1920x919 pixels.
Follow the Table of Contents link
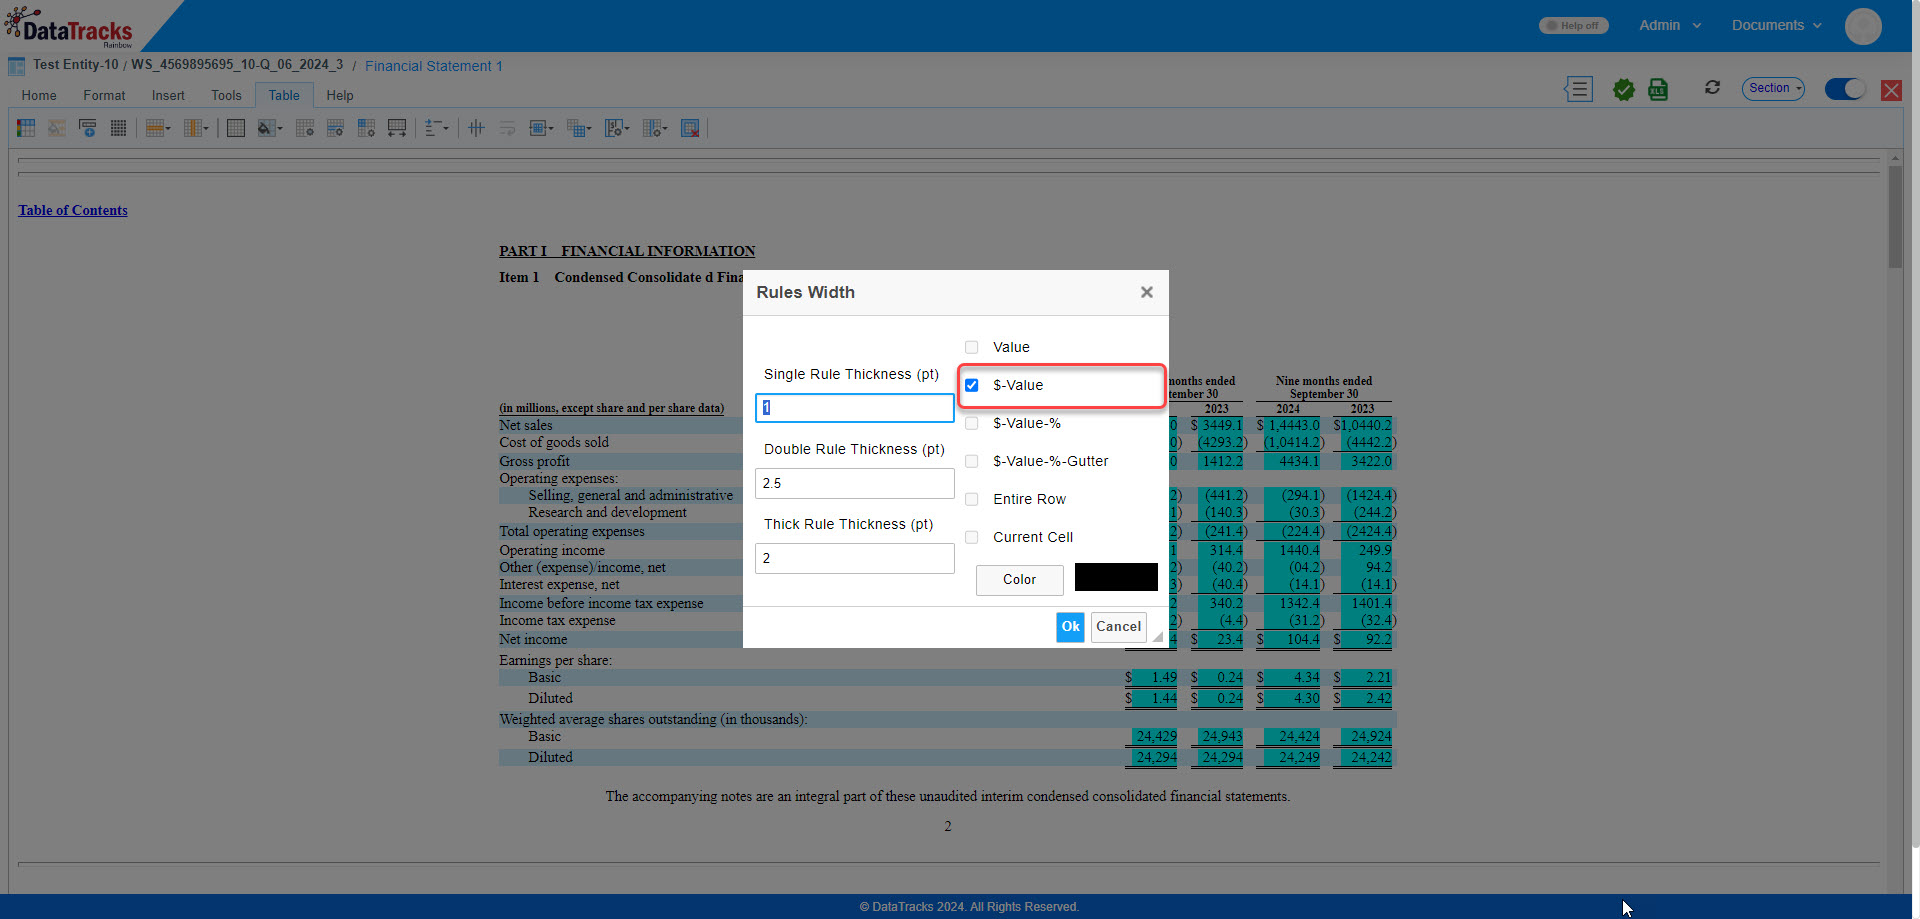pyautogui.click(x=73, y=210)
